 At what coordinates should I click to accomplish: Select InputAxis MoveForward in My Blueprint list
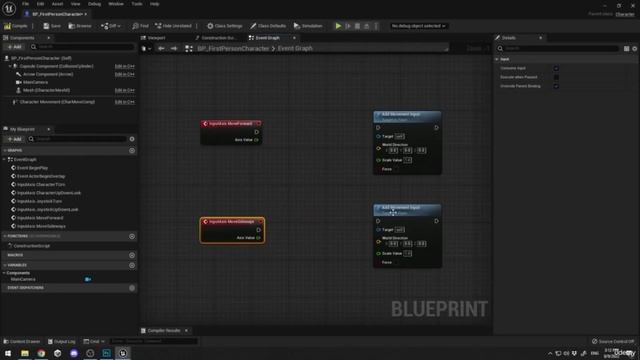40,218
